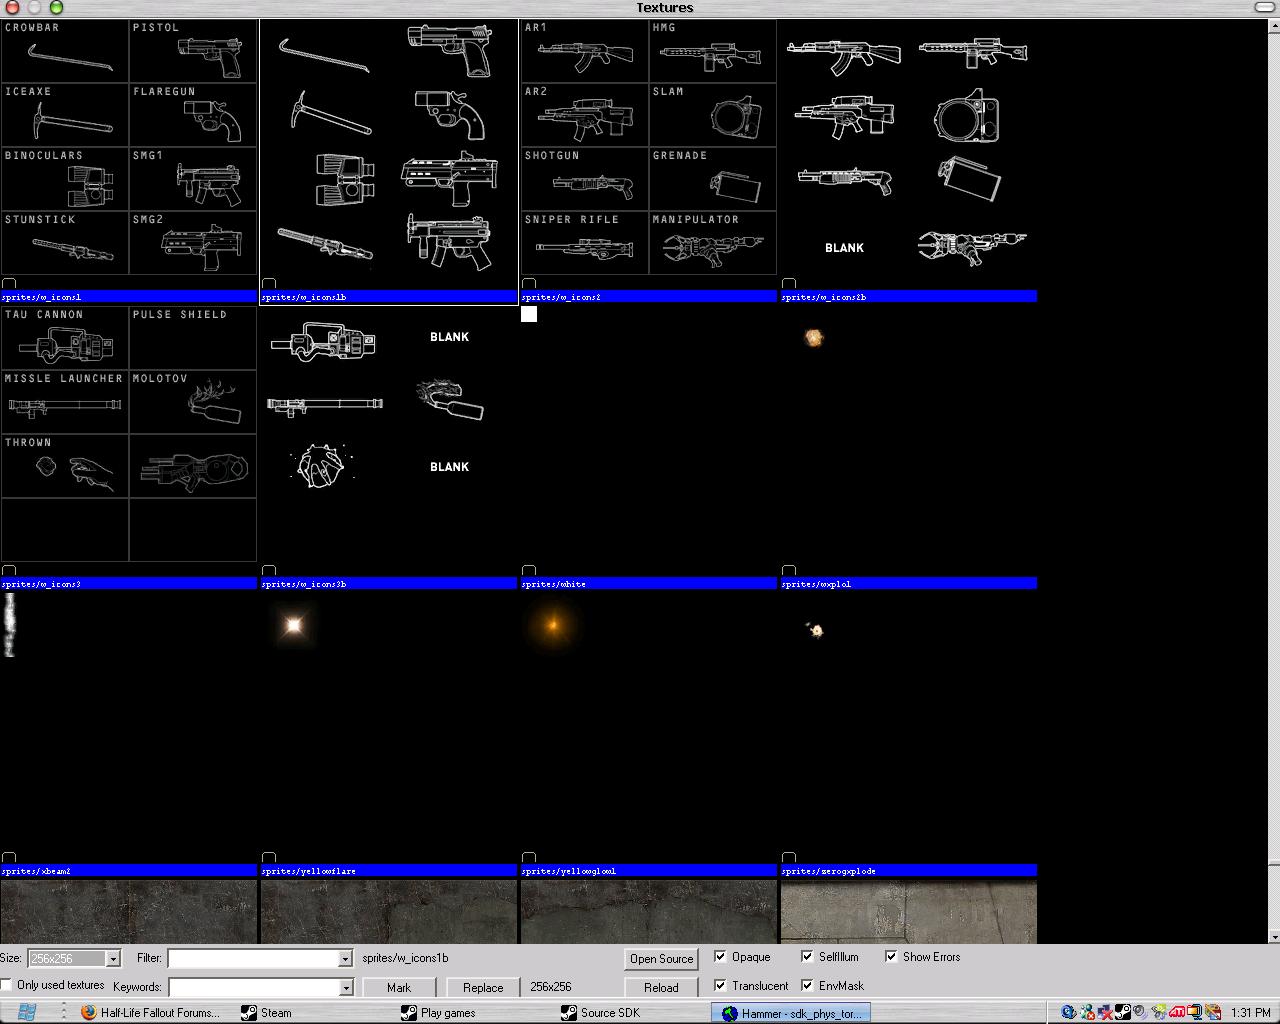
Task: Click the sprites/yellowflare name label bar
Action: tap(389, 871)
